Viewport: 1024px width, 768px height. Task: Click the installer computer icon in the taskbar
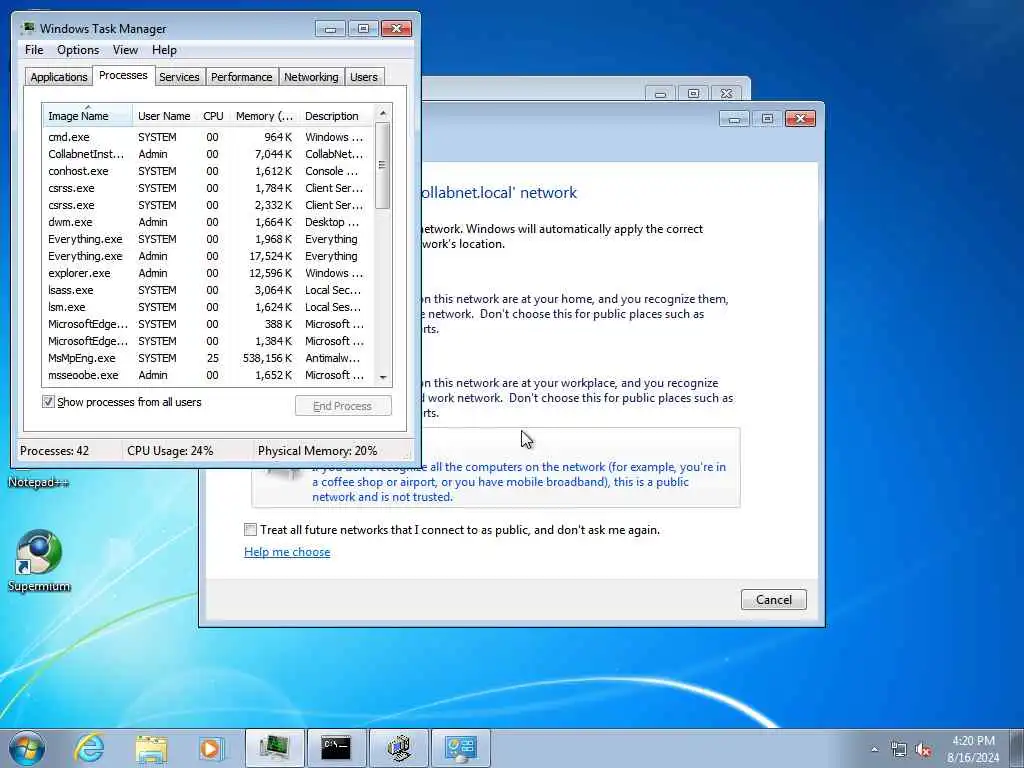[x=398, y=748]
